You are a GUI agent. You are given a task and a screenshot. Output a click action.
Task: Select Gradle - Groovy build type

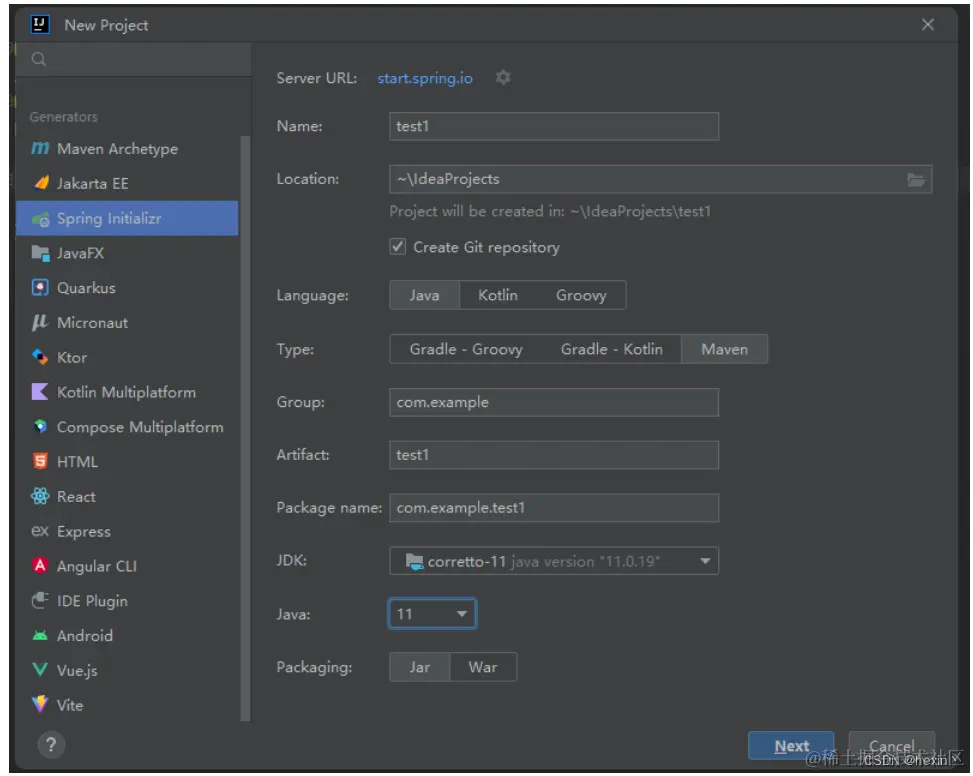pos(466,349)
